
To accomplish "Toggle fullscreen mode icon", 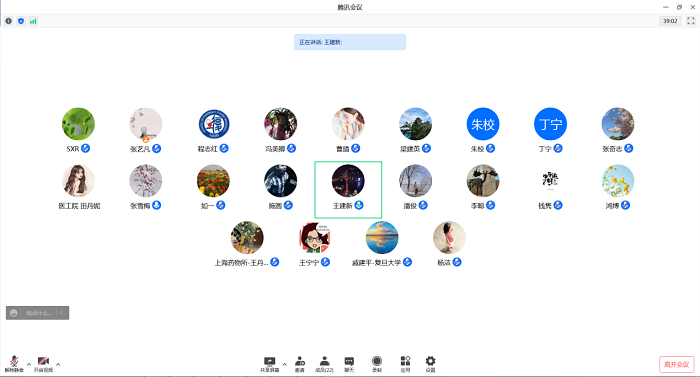I will click(691, 21).
